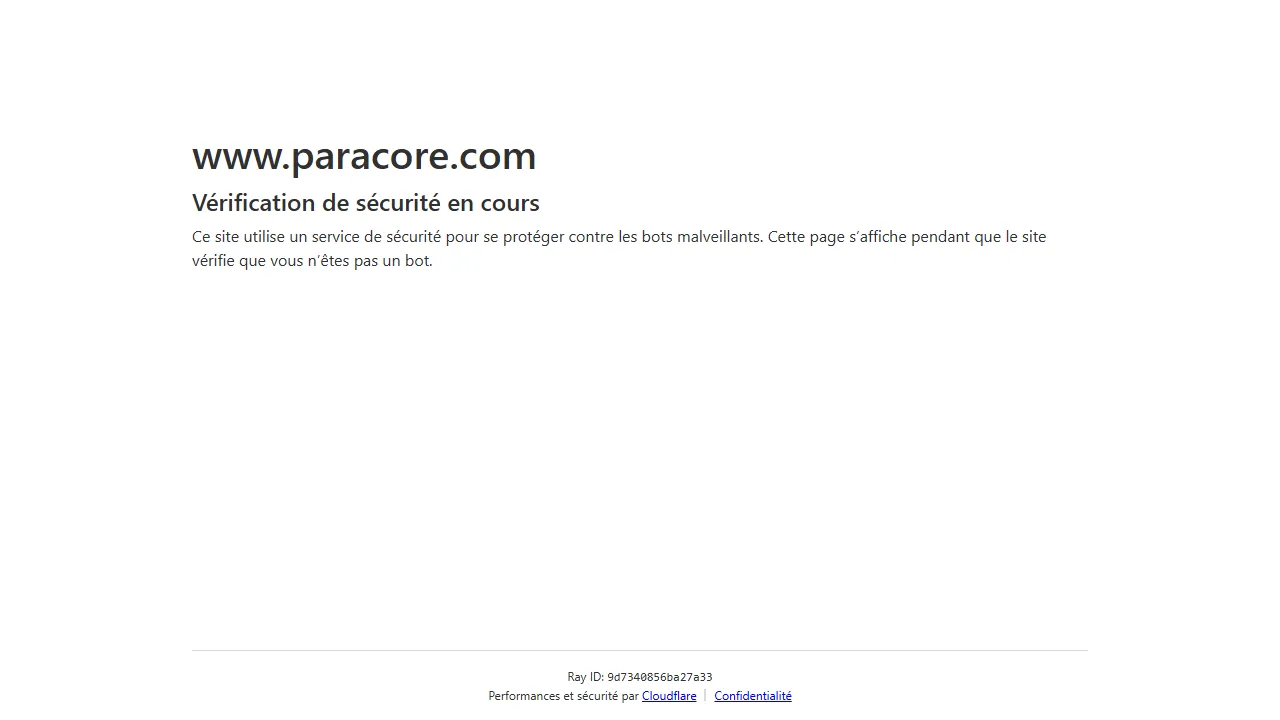
Task: Click the underlined Confidentialité hyperlink
Action: (x=753, y=695)
